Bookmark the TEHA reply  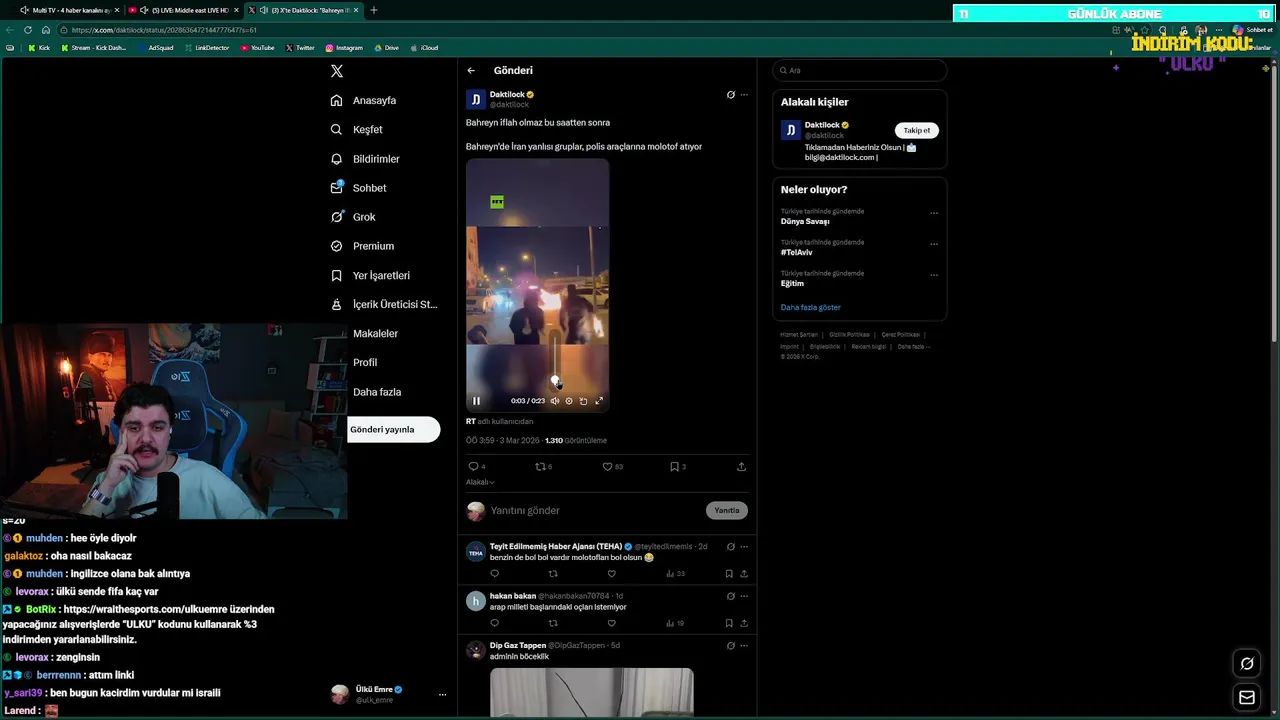[729, 574]
